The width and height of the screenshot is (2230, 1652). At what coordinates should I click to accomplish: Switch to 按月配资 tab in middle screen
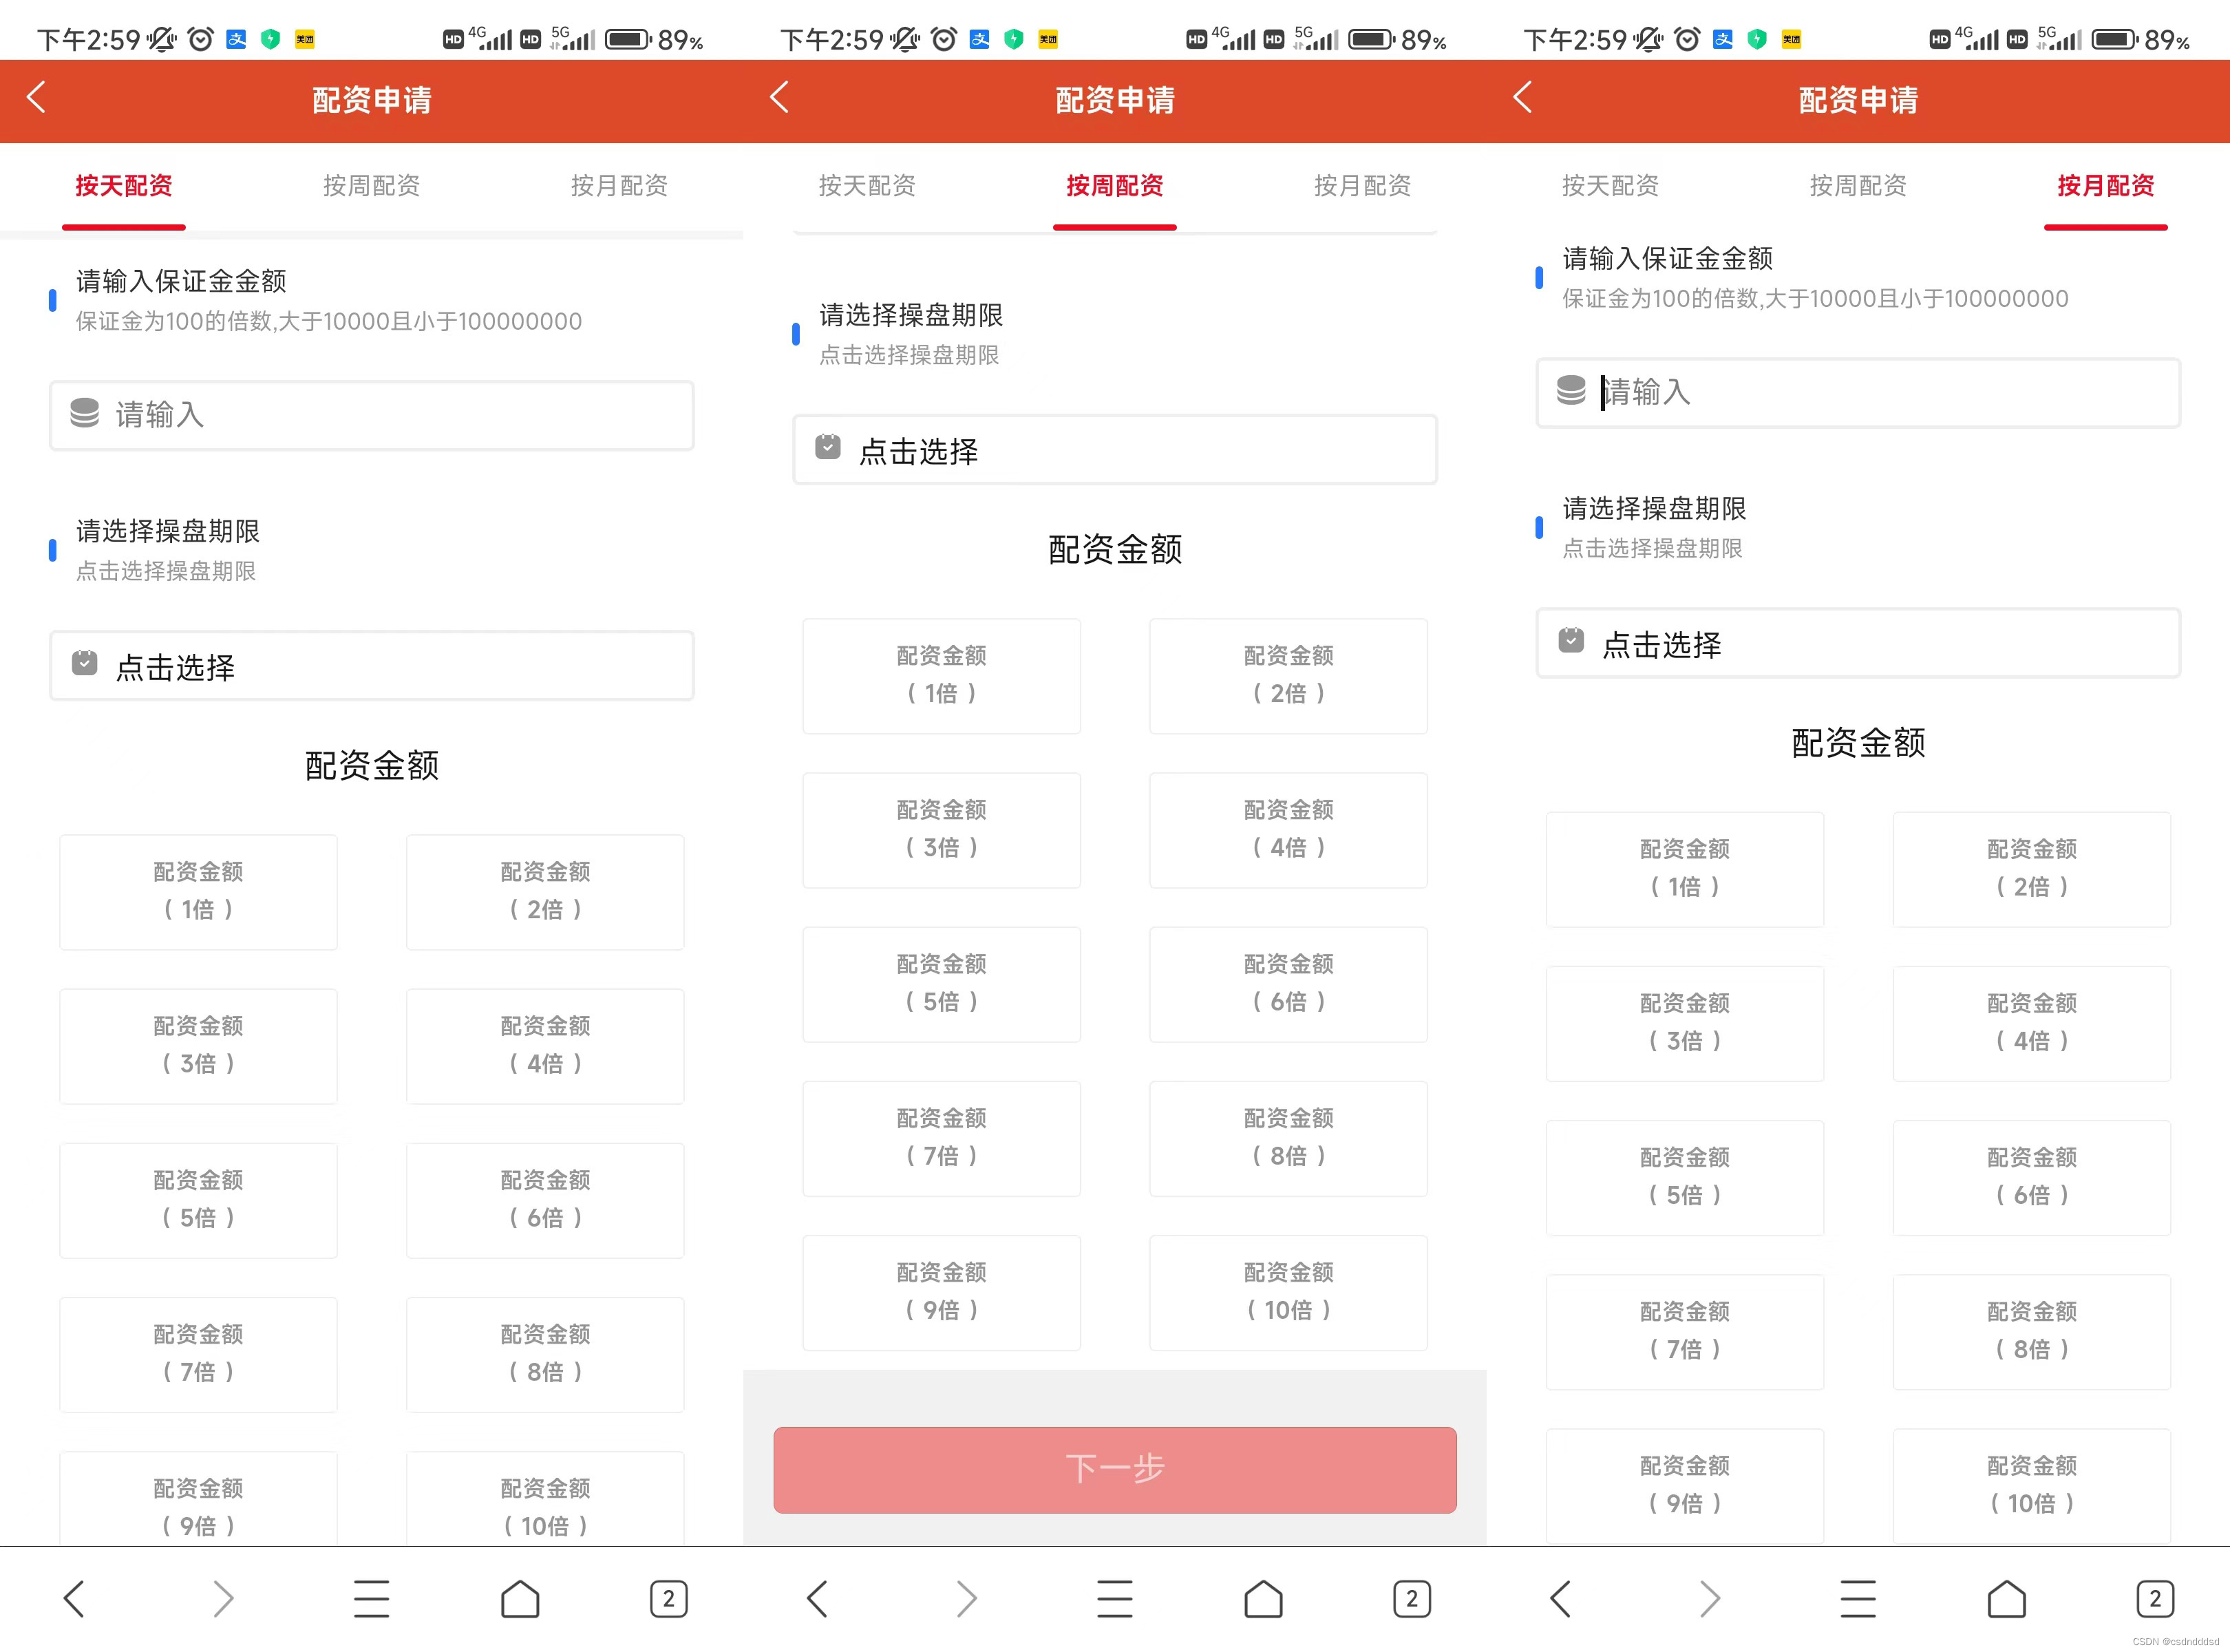[x=1362, y=185]
